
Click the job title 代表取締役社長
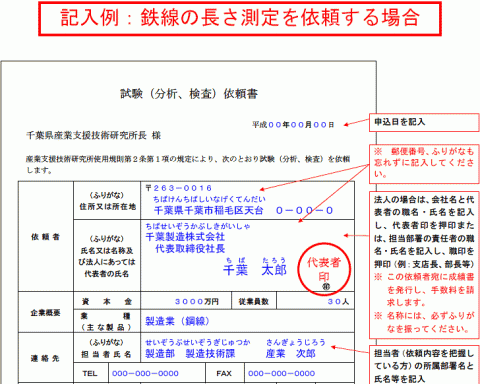pyautogui.click(x=190, y=249)
